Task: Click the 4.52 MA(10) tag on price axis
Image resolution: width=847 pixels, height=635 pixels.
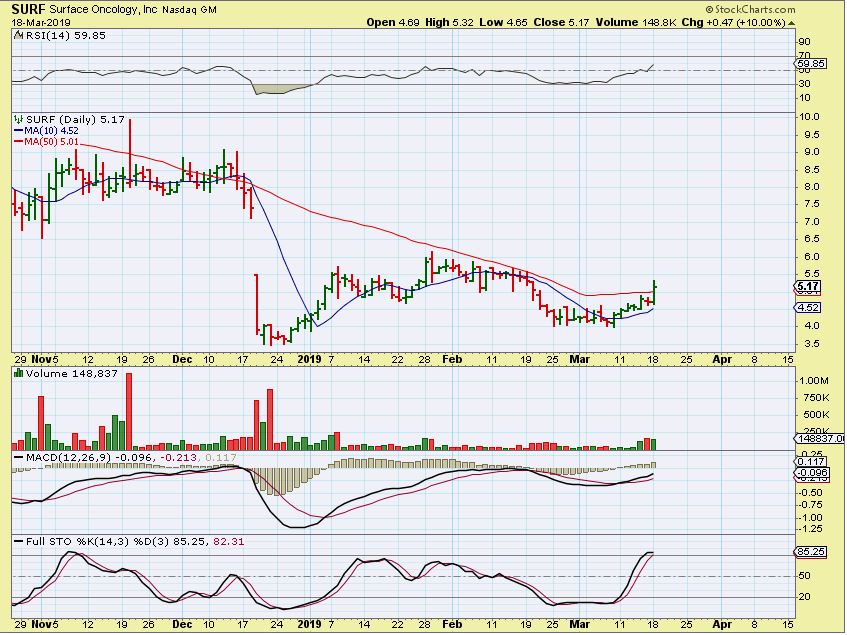Action: 808,307
